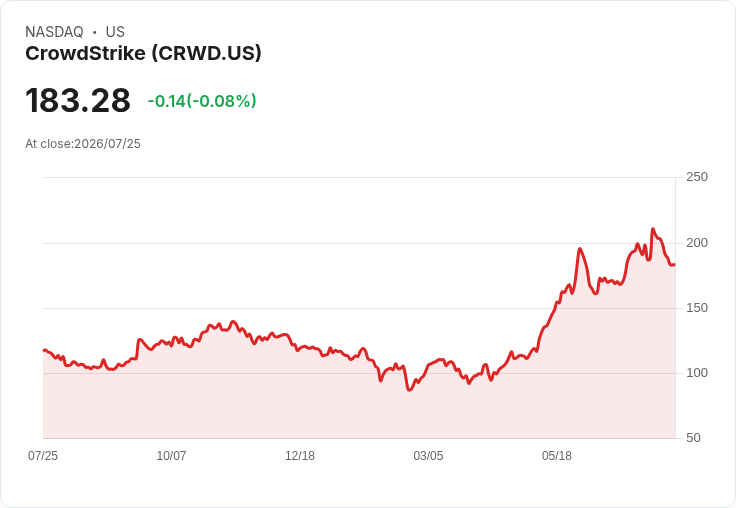
Task: Click the CrowdStrike (CRWD.US) title
Action: [143, 54]
